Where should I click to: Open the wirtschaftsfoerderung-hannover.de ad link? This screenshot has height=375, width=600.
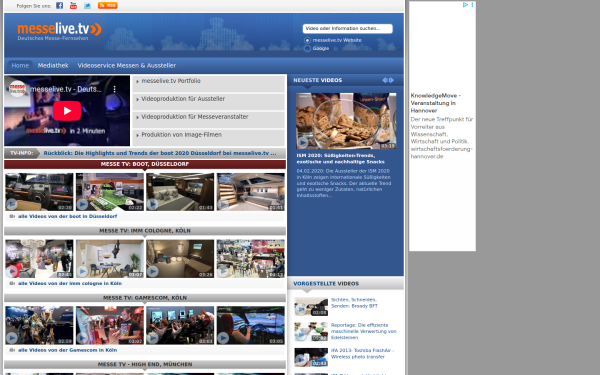[x=442, y=153]
